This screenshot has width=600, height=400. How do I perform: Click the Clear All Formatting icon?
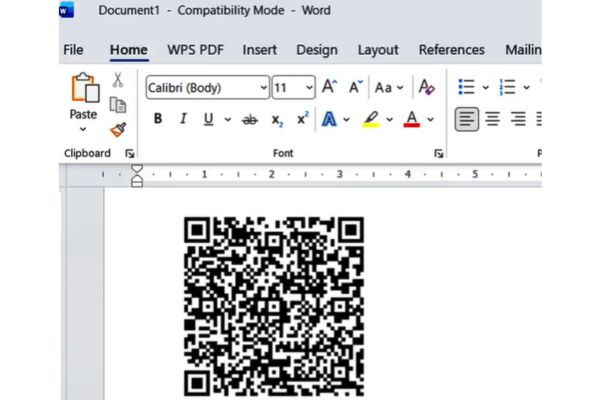click(426, 87)
